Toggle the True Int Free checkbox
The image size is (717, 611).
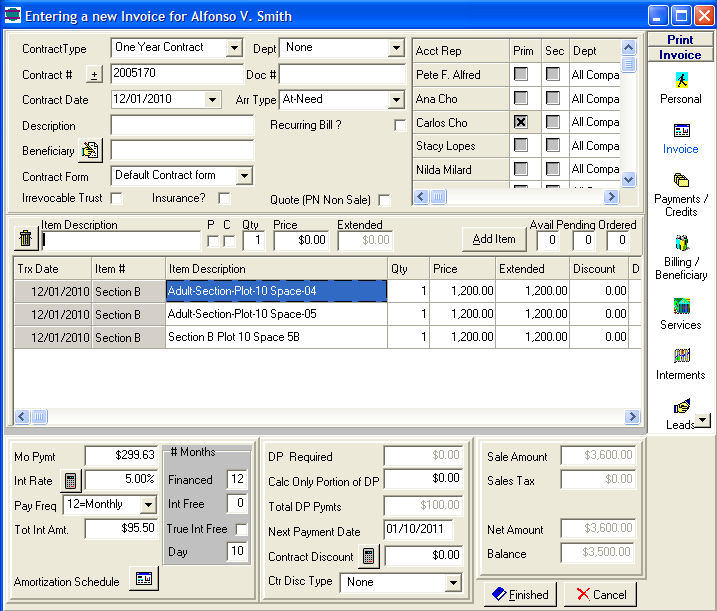[241, 529]
